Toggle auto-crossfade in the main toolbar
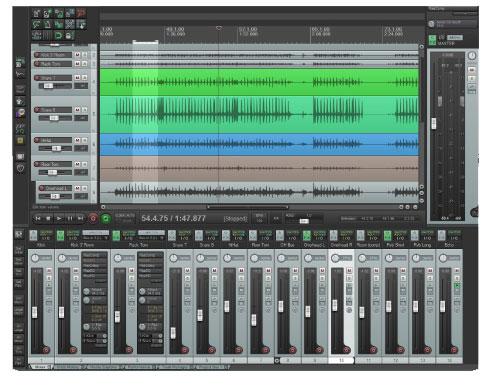This screenshot has width=486, height=379. point(59,24)
